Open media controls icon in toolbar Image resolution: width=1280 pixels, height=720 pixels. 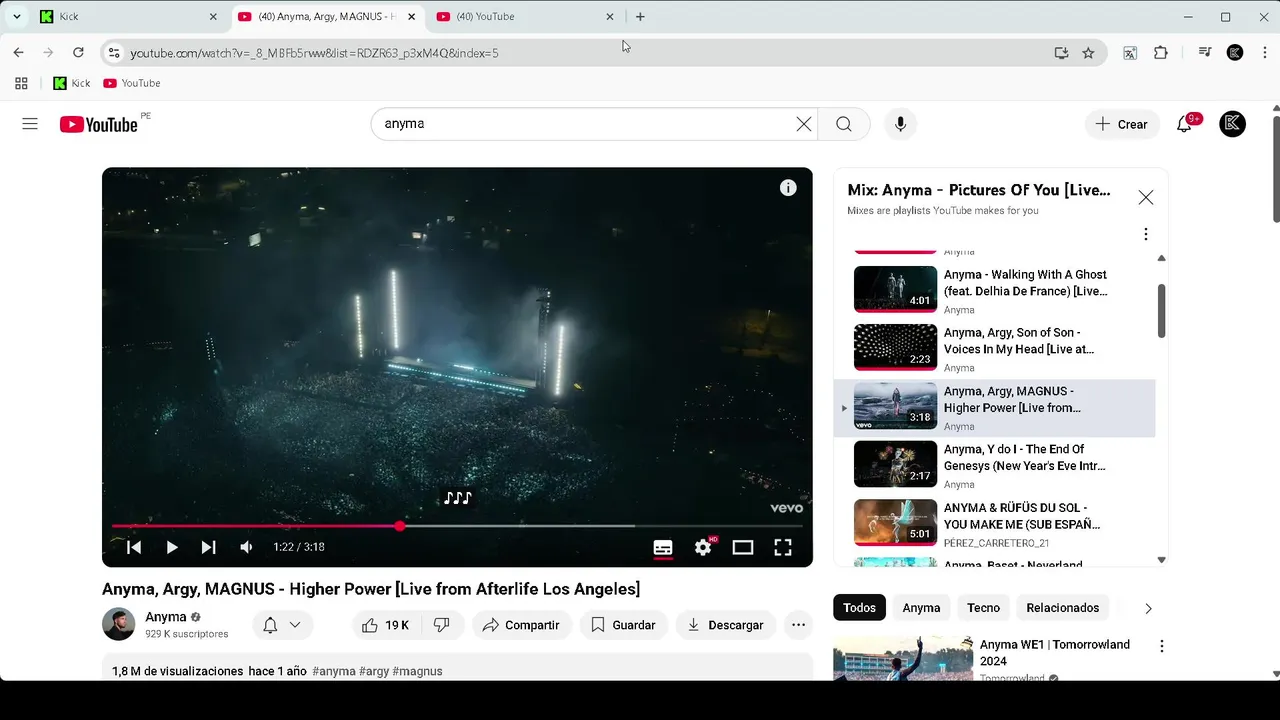click(x=1205, y=53)
